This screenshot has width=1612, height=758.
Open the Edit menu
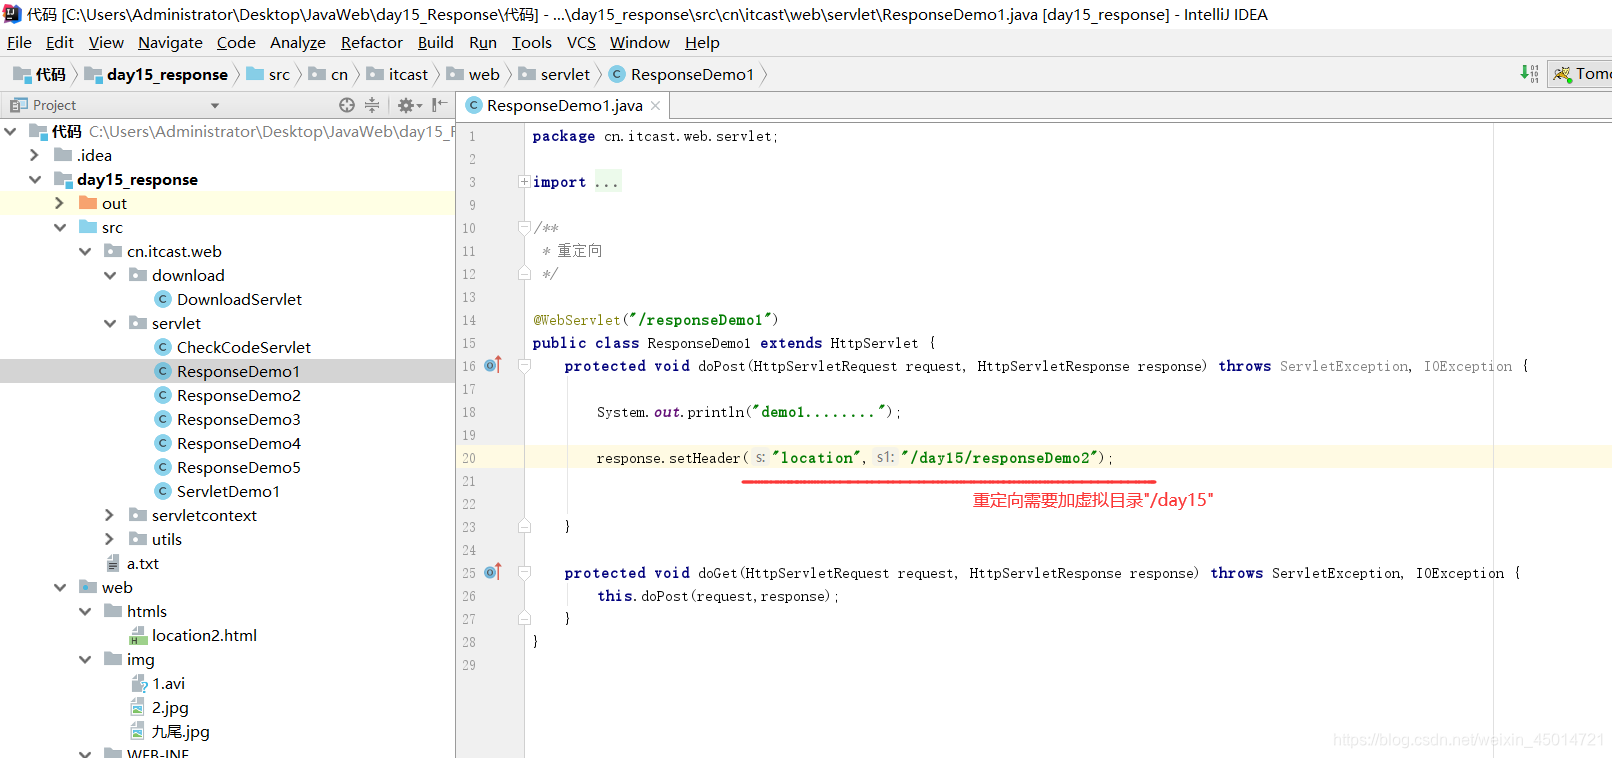tap(60, 42)
